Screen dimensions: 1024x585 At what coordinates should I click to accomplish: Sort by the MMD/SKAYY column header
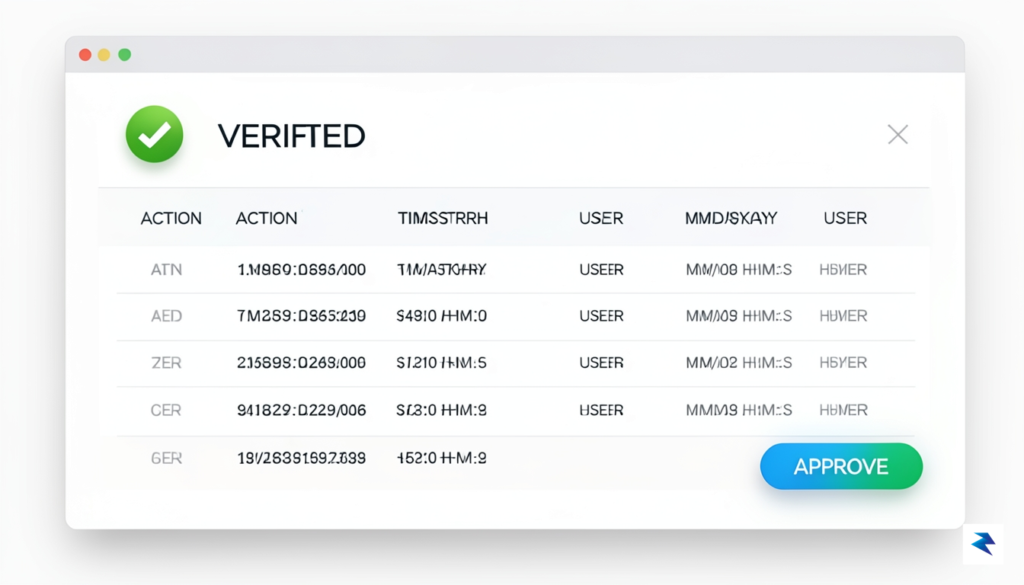(x=731, y=218)
